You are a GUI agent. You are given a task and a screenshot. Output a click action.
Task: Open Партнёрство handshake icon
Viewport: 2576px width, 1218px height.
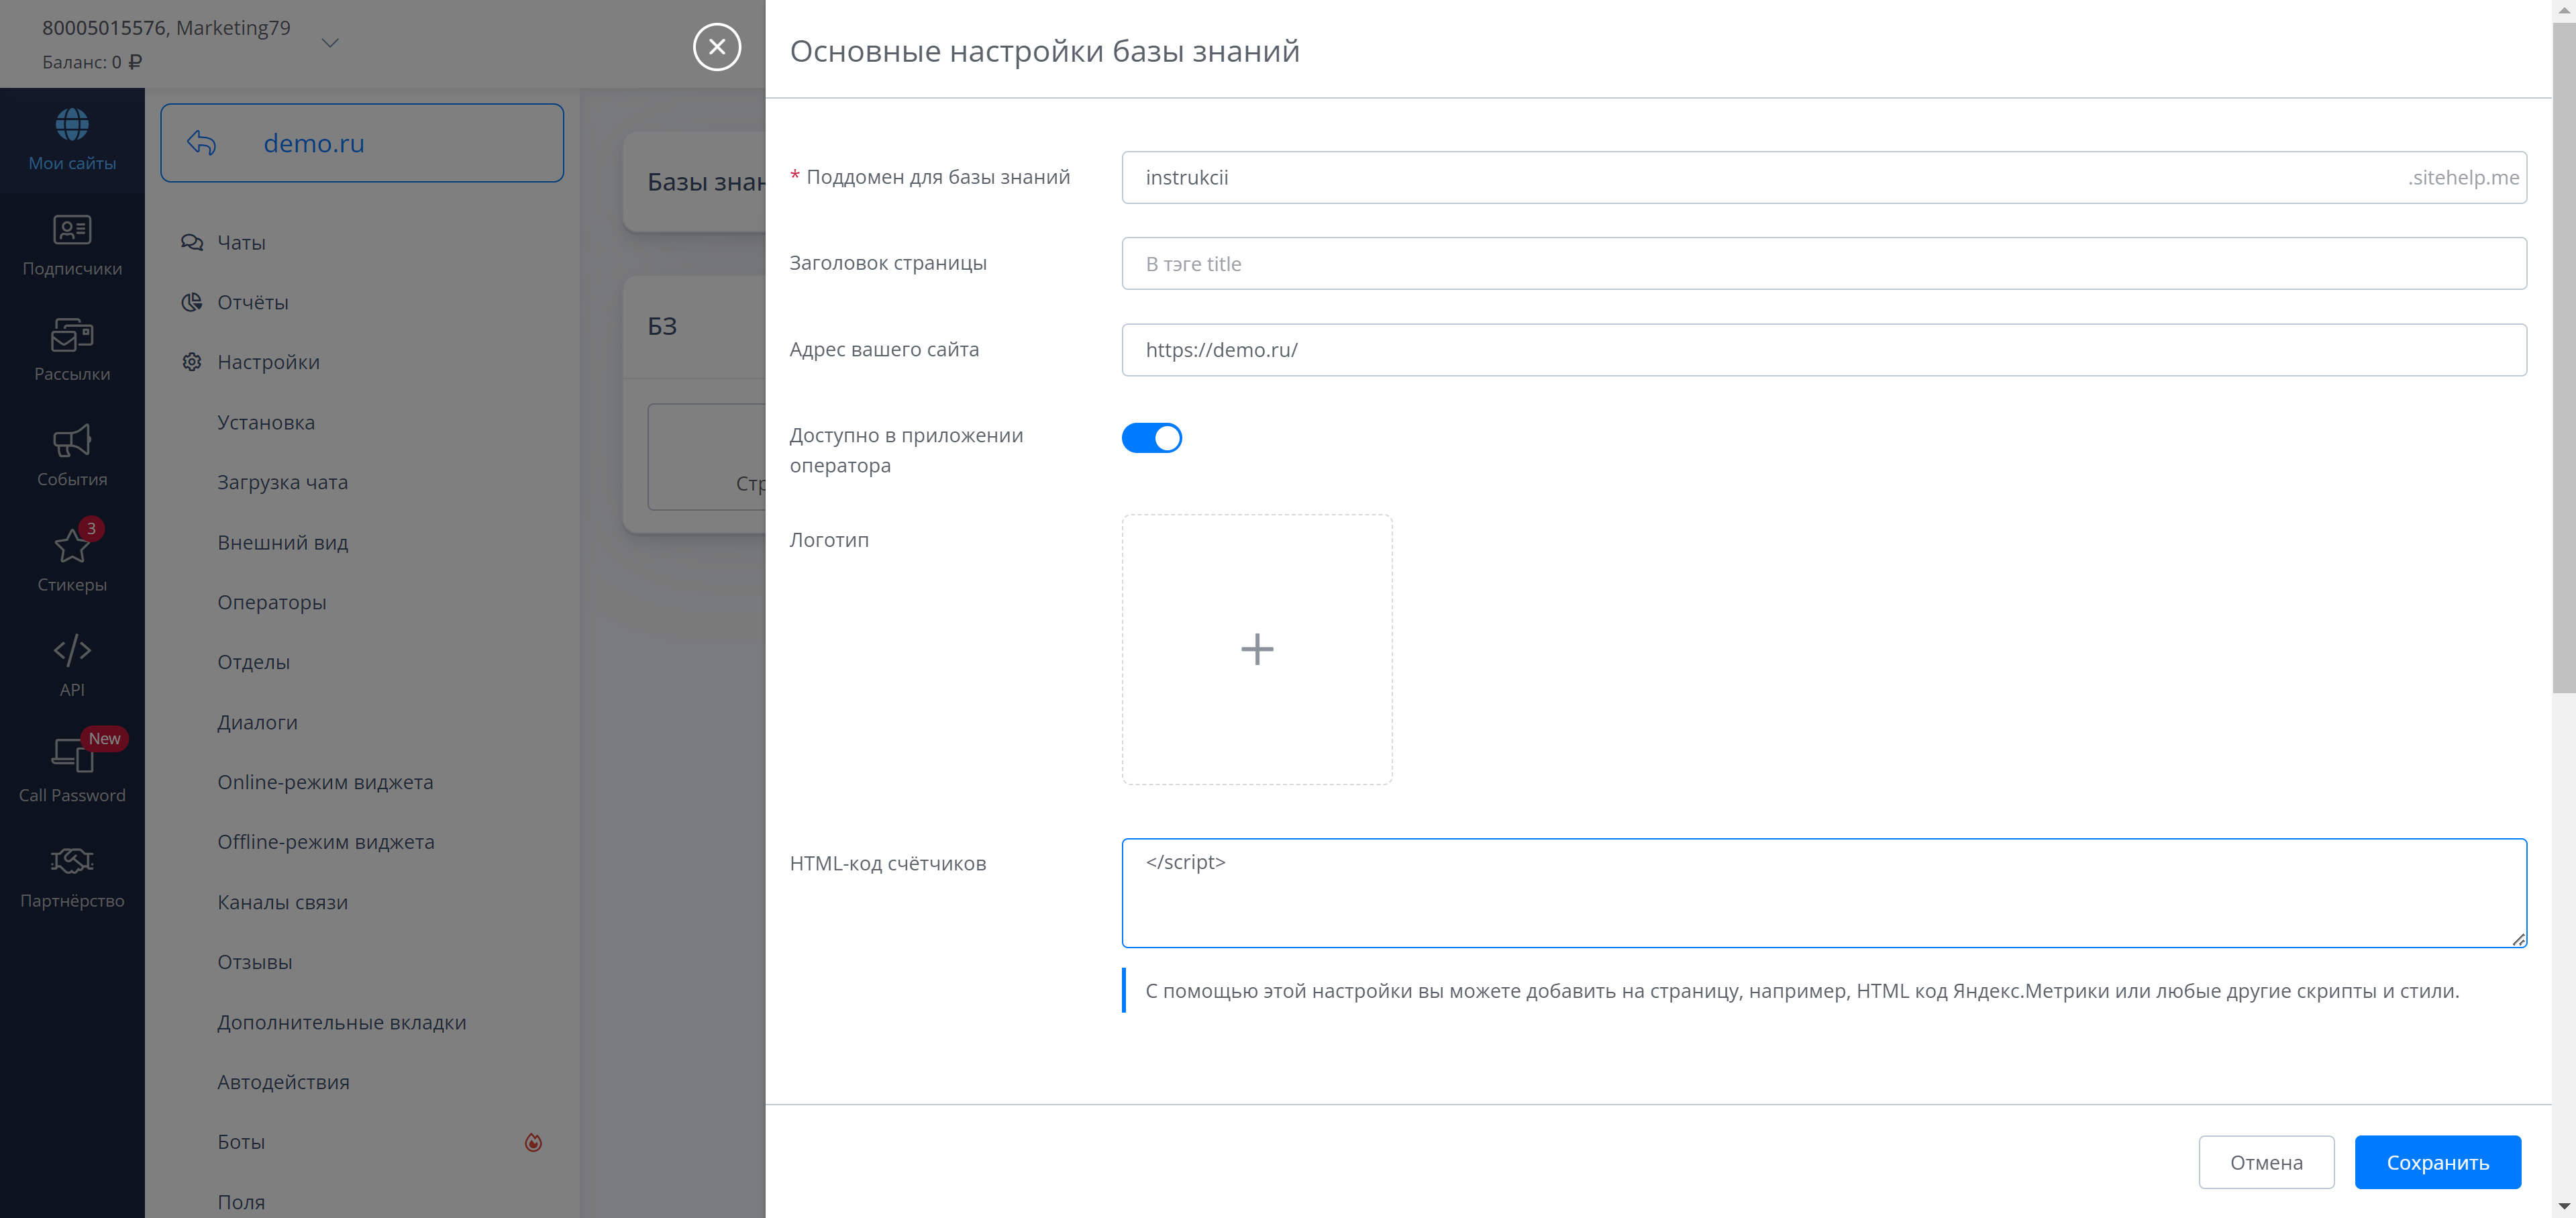coord(72,861)
